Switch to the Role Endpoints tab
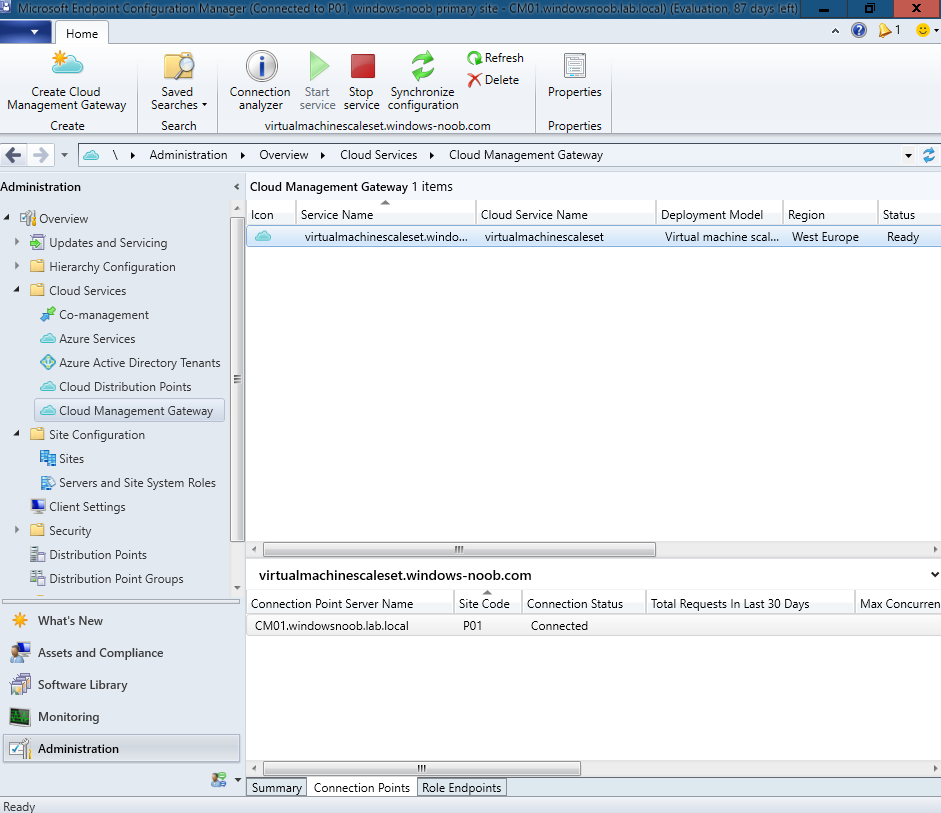 pyautogui.click(x=461, y=787)
